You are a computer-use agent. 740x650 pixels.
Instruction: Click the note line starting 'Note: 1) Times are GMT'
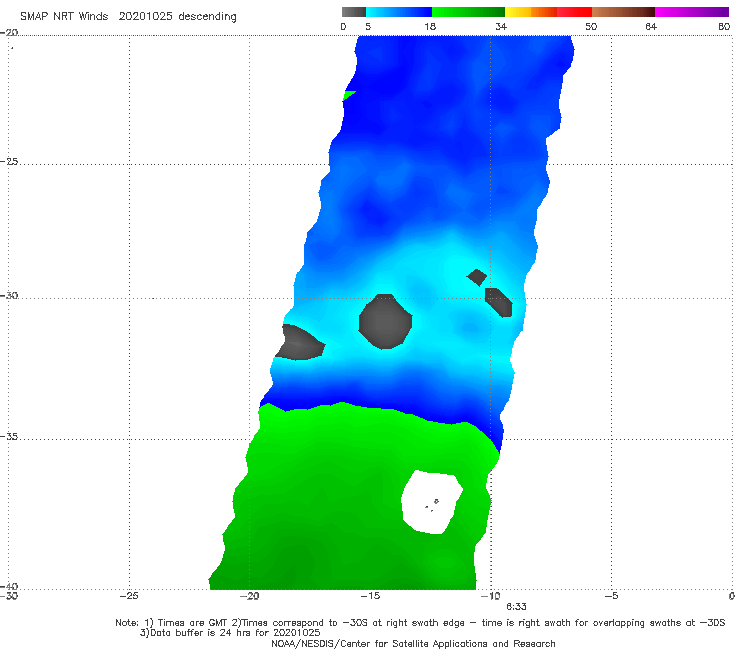420,623
